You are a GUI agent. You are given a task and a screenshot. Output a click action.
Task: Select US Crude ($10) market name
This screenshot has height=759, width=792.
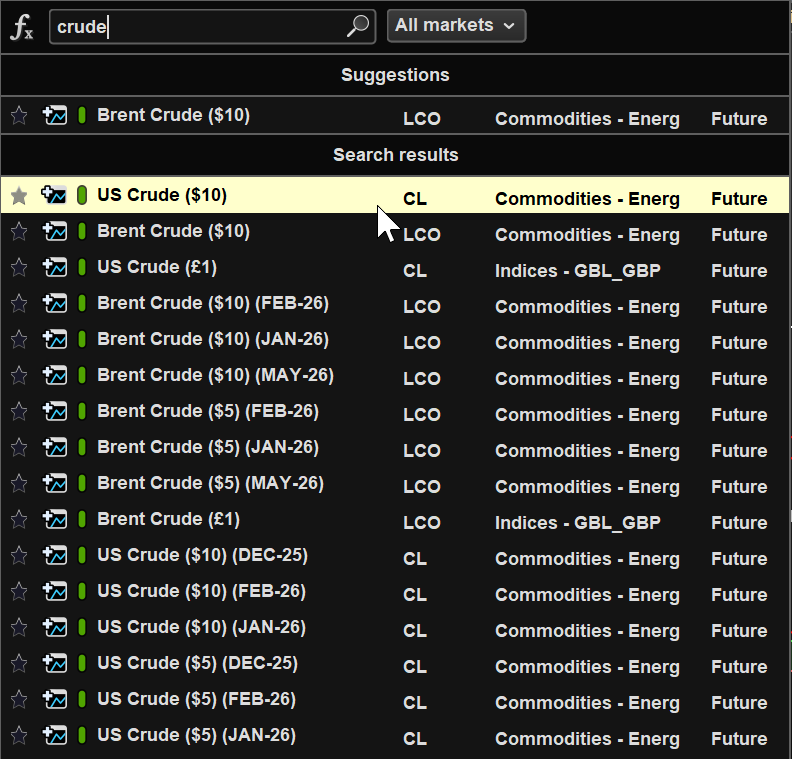162,195
